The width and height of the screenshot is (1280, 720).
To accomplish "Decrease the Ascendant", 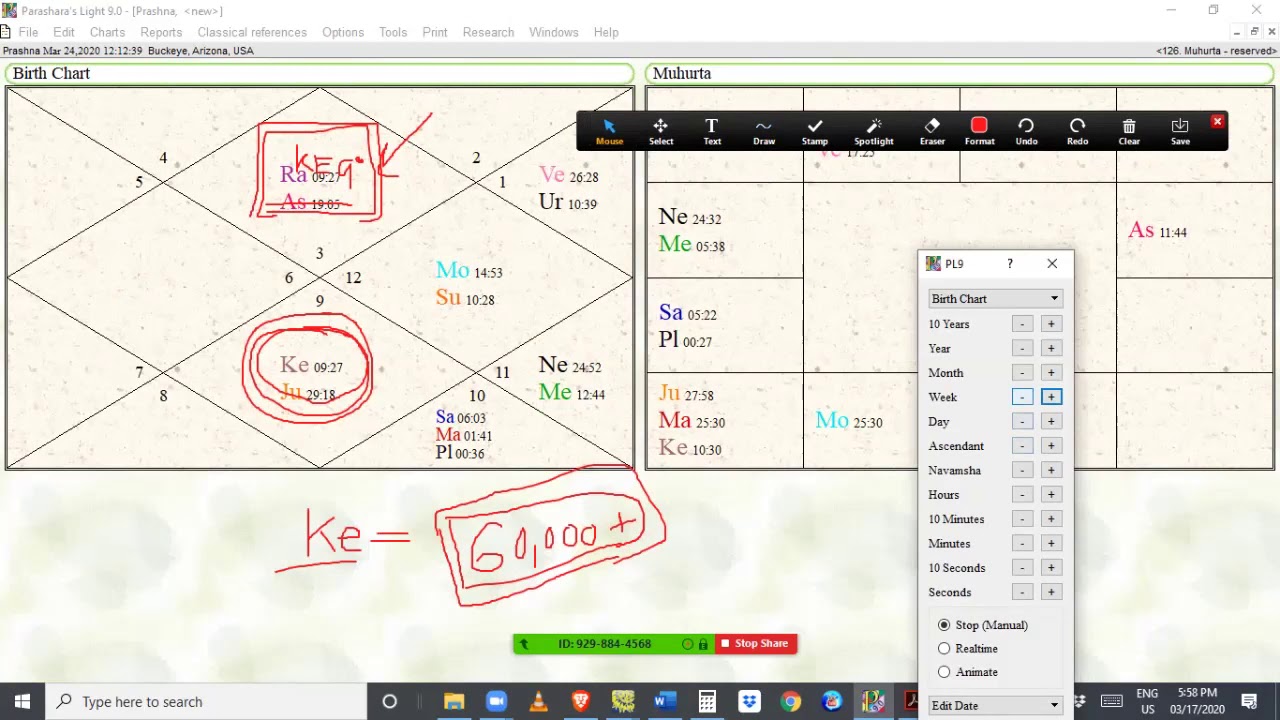I will point(1022,446).
